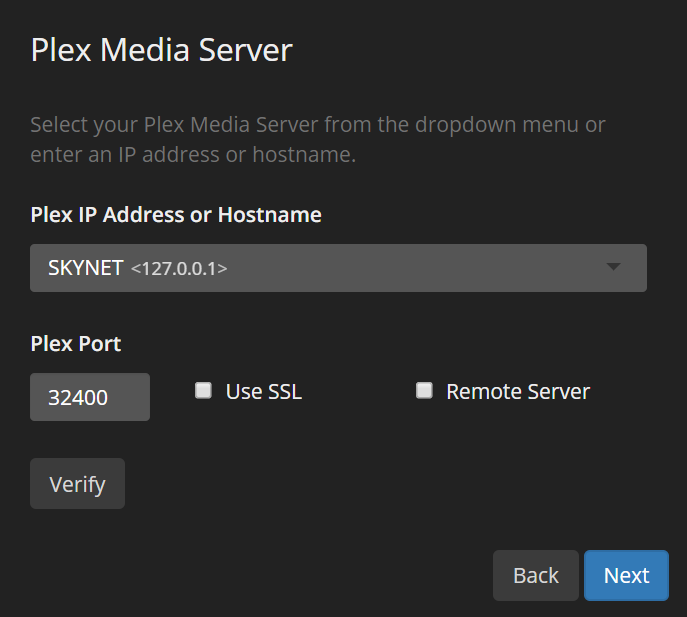Click the 32400 port number value
Image resolution: width=687 pixels, height=617 pixels.
click(78, 398)
